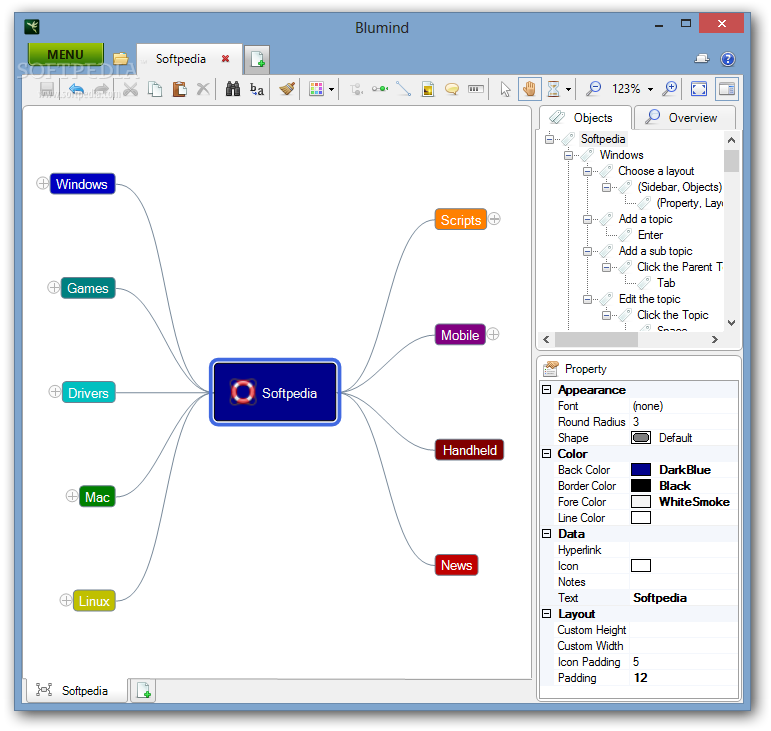Click the add sub topic icon
Image resolution: width=771 pixels, height=731 pixels.
pyautogui.click(x=356, y=89)
